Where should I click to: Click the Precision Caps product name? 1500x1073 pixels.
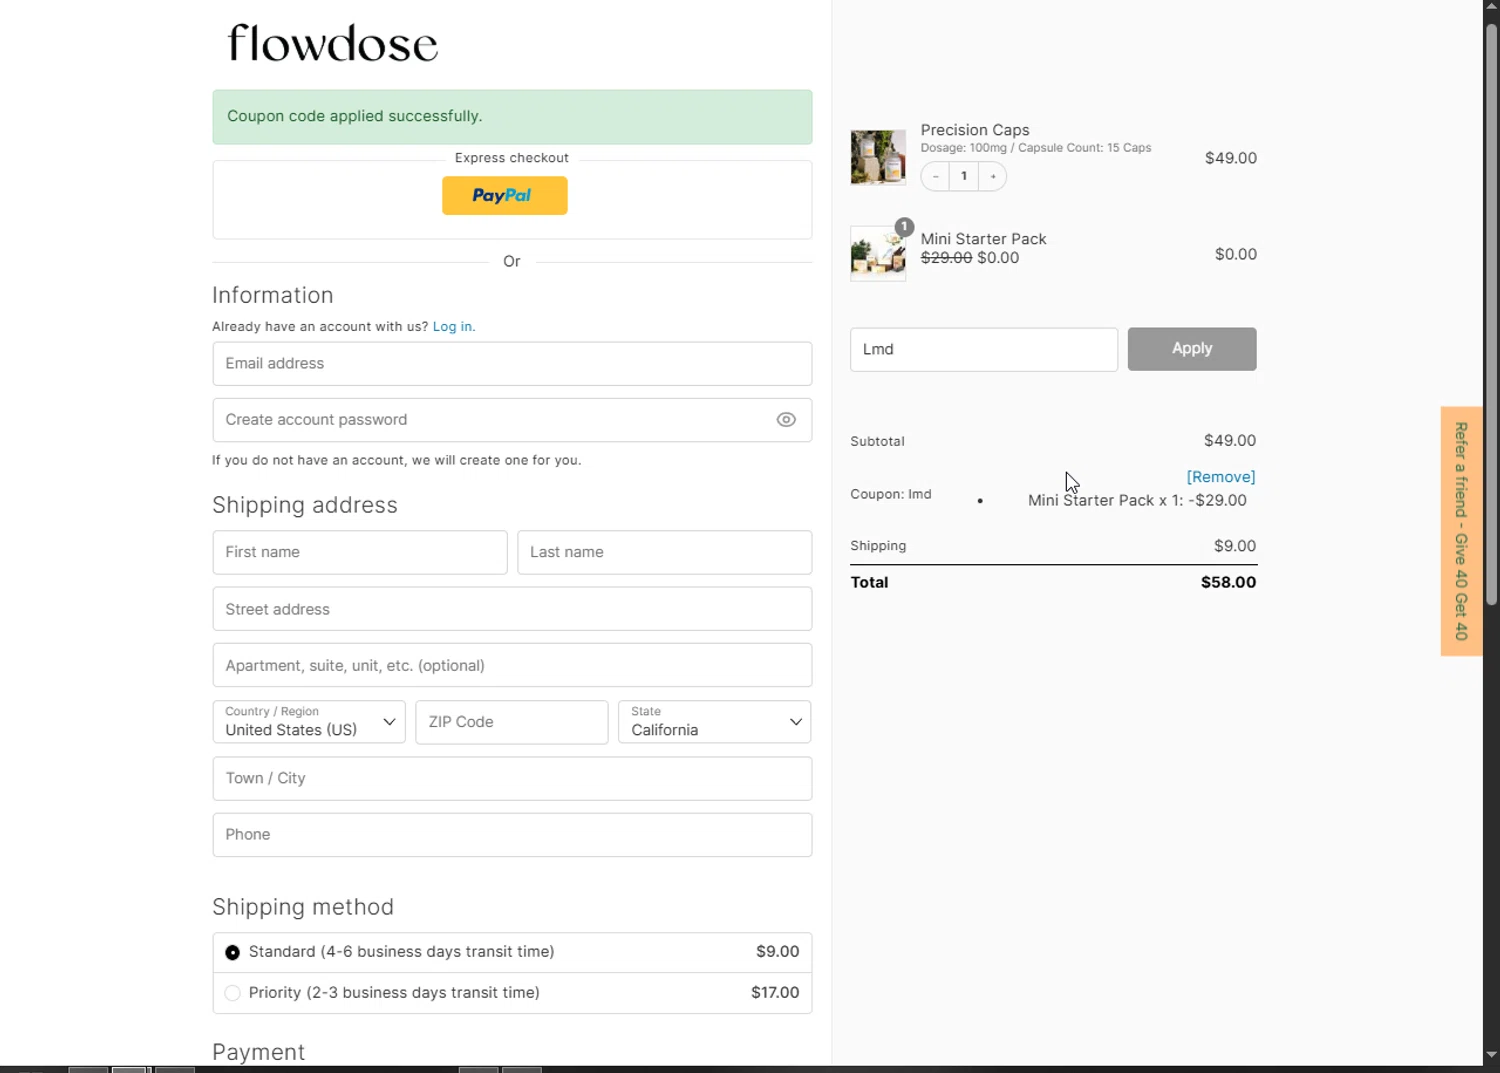(975, 130)
